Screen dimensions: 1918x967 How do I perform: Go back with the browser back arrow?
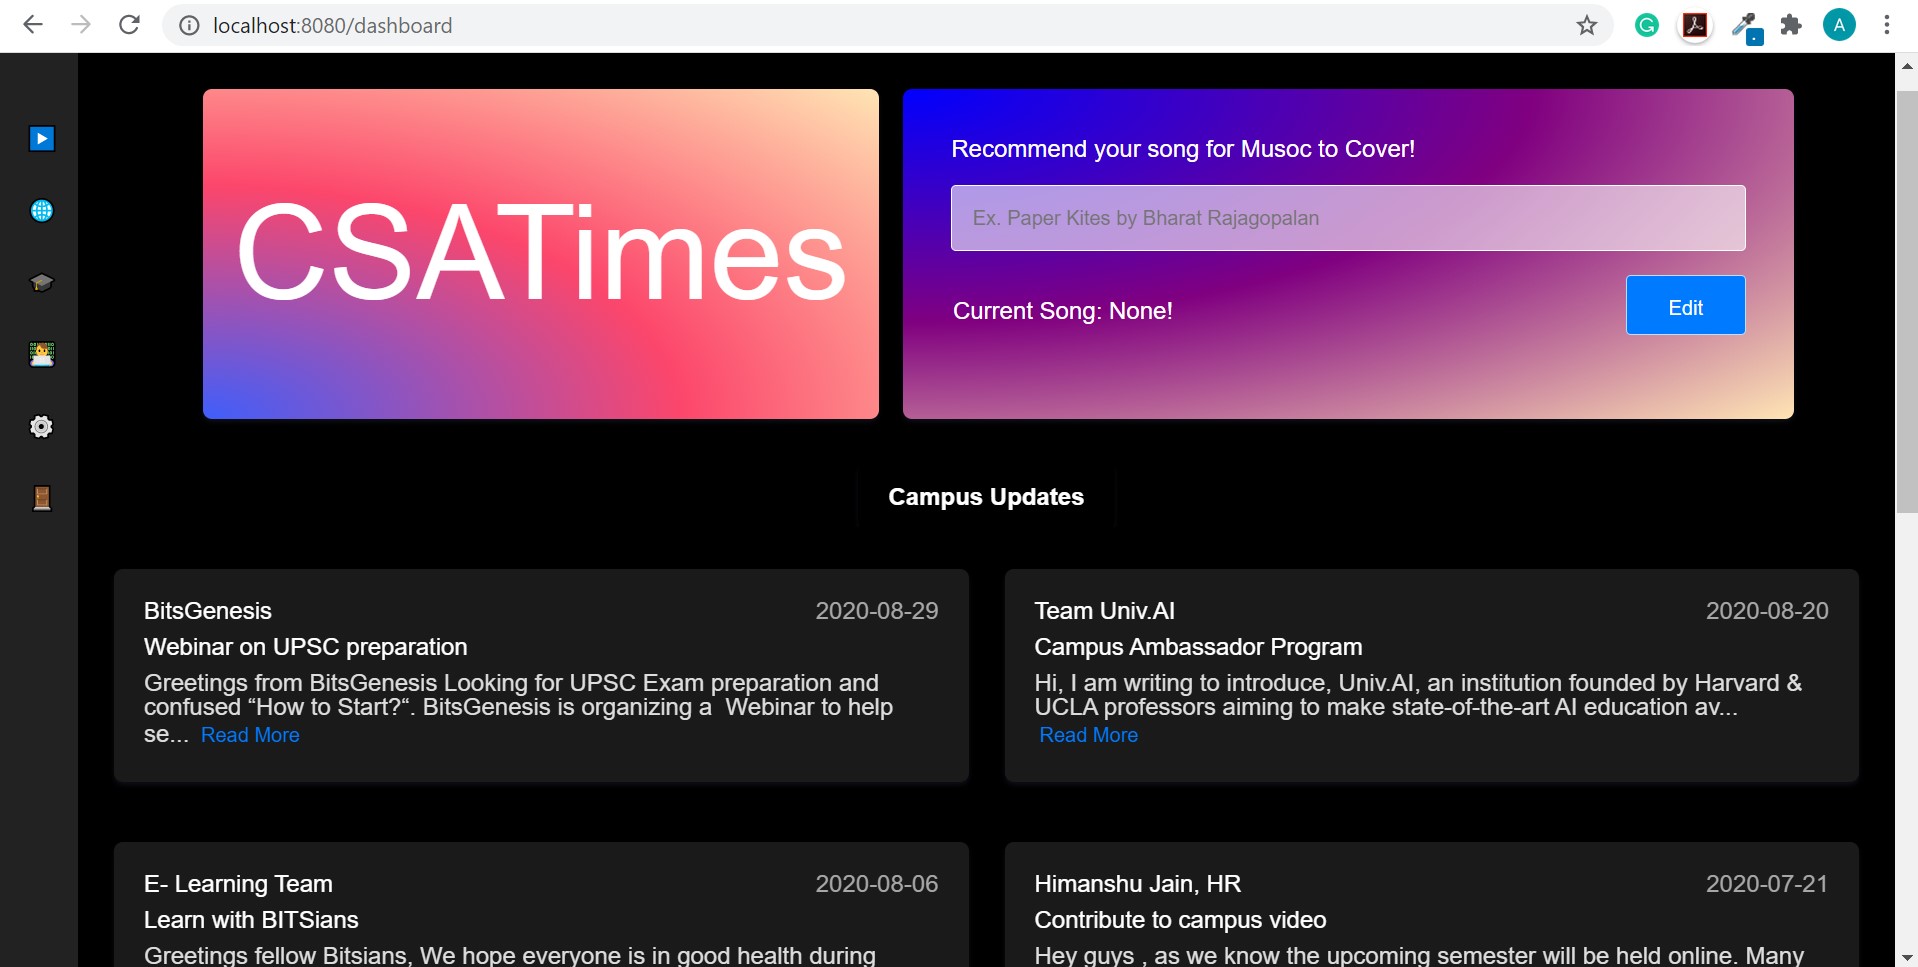click(x=32, y=25)
